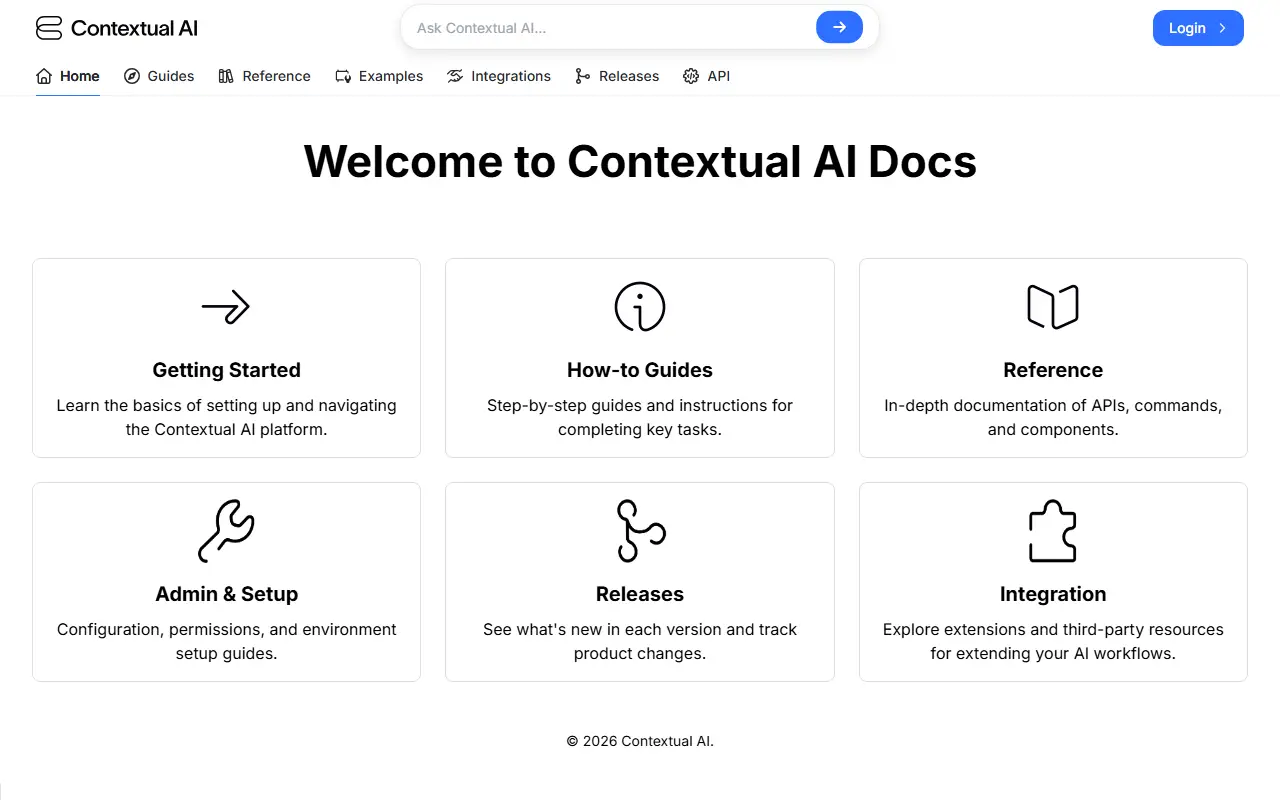Click the Welcome to Contextual AI Docs heading
This screenshot has height=800, width=1280.
tap(640, 161)
